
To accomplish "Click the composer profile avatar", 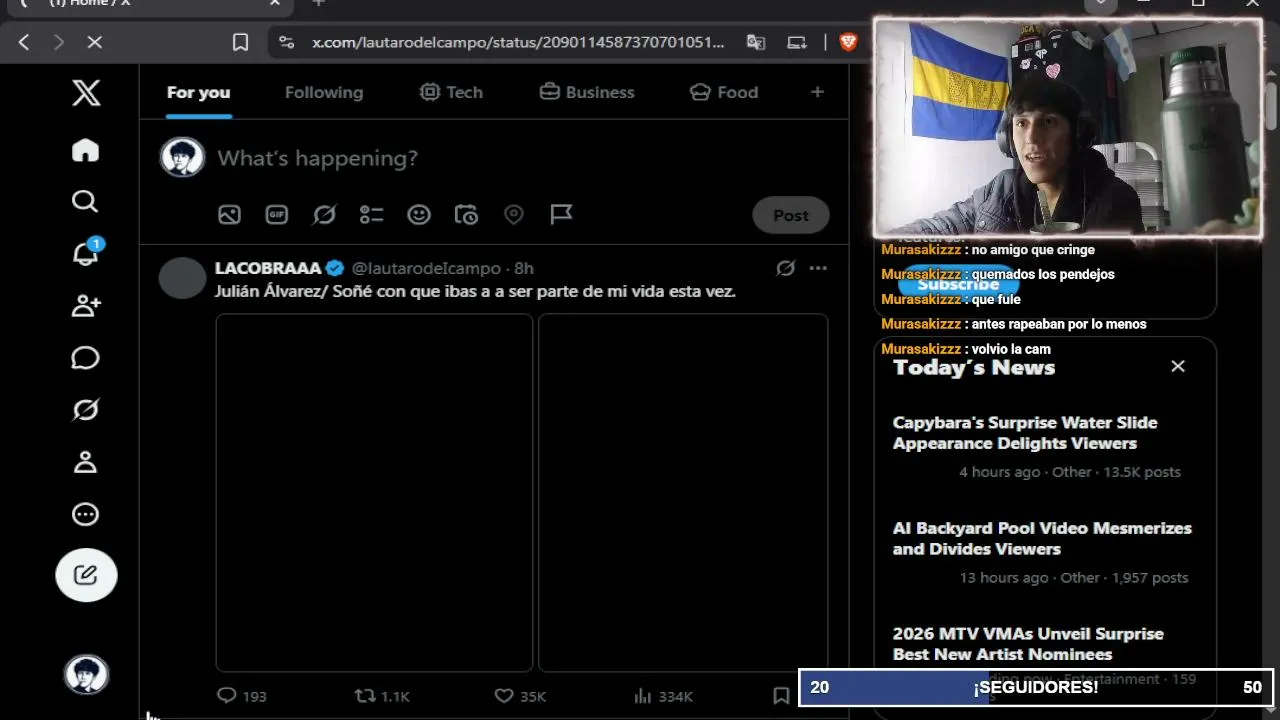I will (182, 157).
